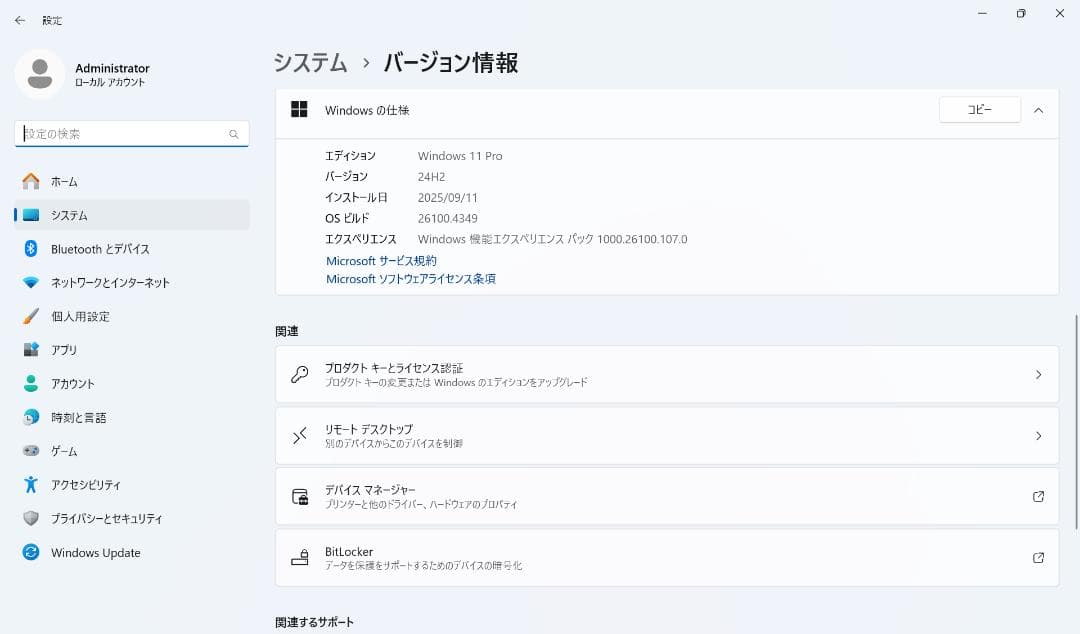Viewport: 1080px width, 634px height.
Task: Open BitLocker card
Action: pyautogui.click(x=667, y=558)
